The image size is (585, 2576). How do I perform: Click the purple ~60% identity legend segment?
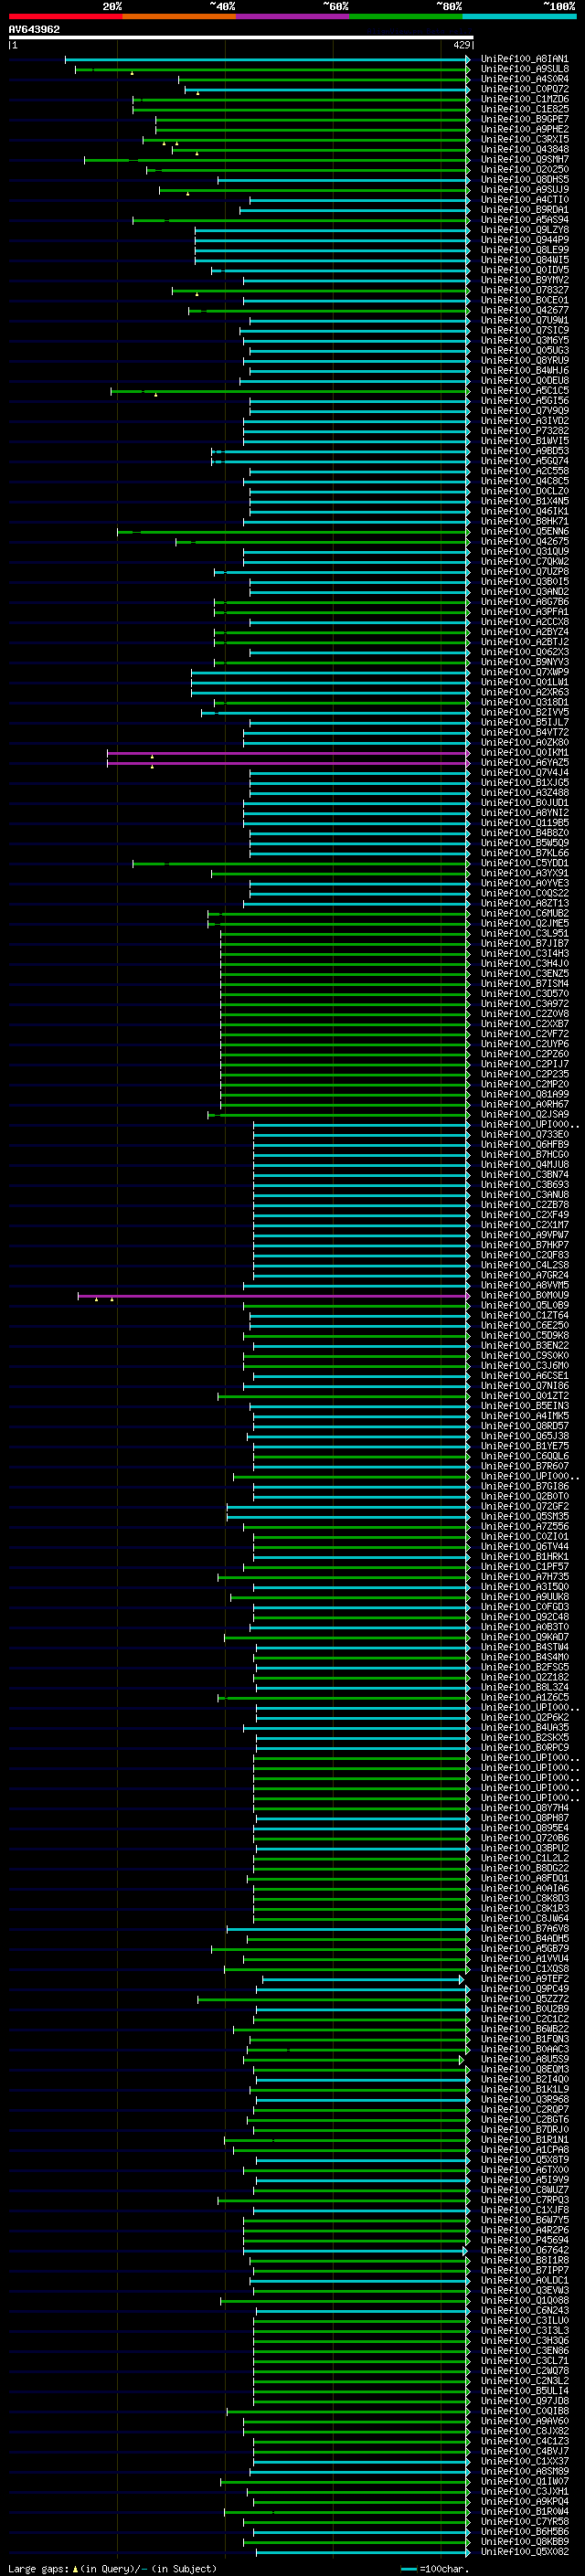(x=293, y=16)
